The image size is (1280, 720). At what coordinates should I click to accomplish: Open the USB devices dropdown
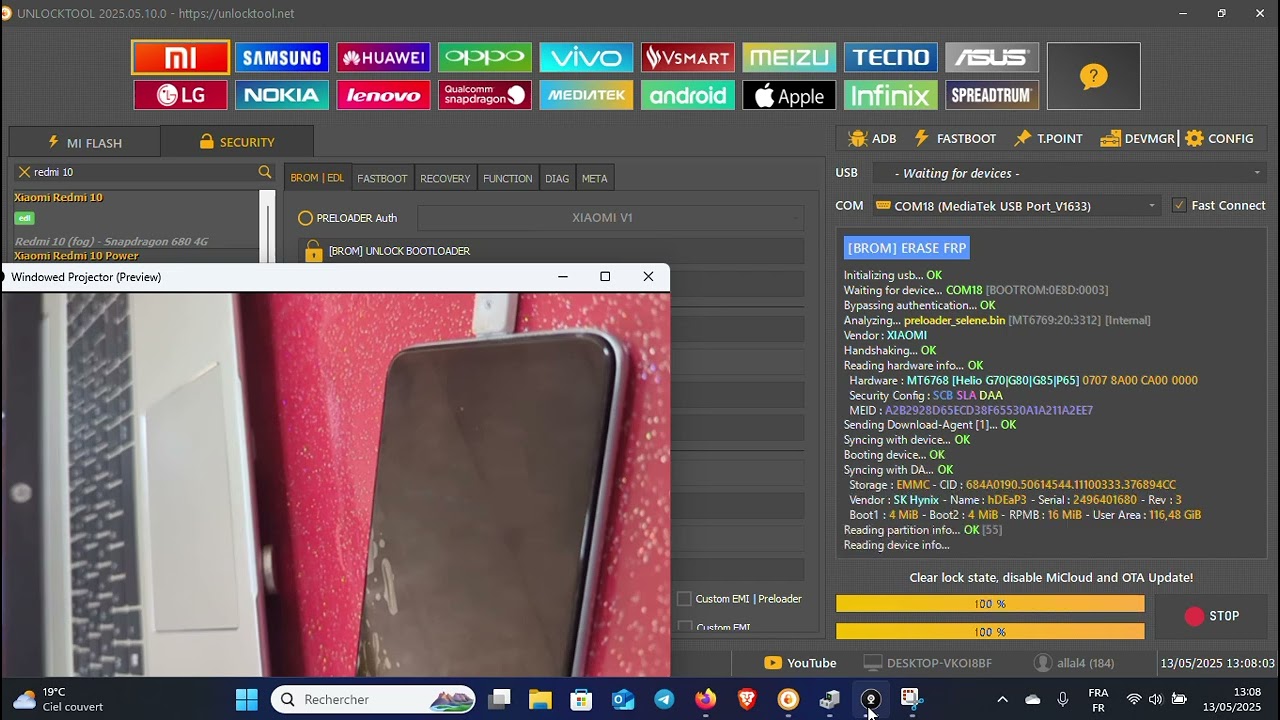(x=1069, y=173)
